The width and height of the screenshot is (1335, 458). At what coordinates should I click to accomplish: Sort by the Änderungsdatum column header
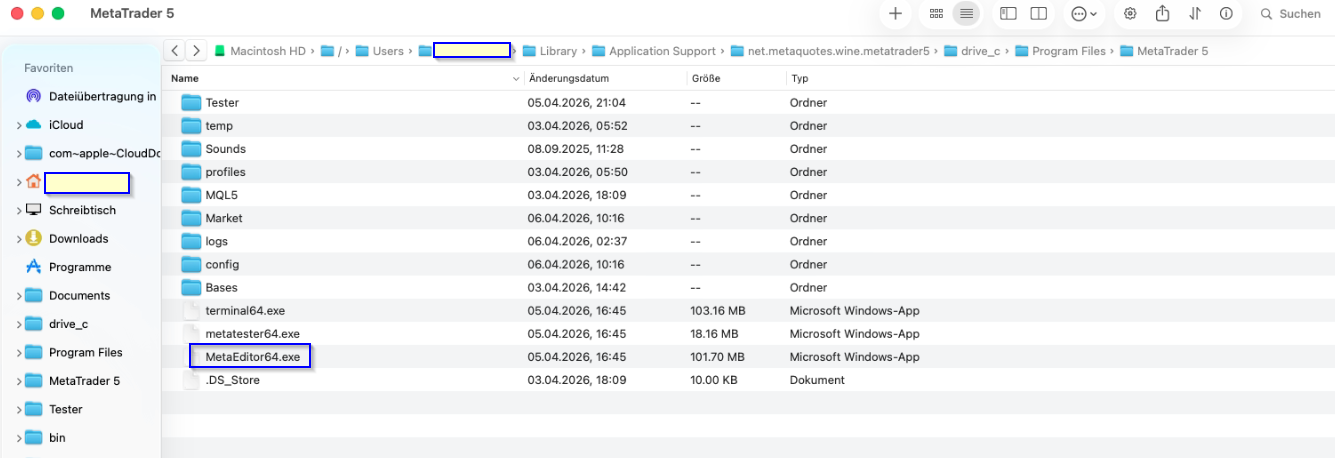[569, 78]
